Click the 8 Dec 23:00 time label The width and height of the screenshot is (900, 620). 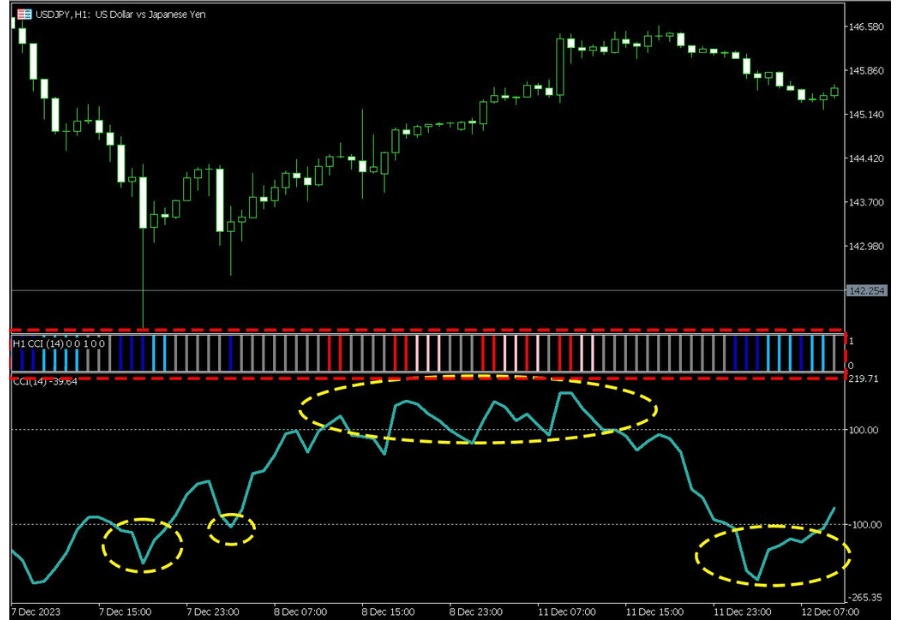(476, 610)
